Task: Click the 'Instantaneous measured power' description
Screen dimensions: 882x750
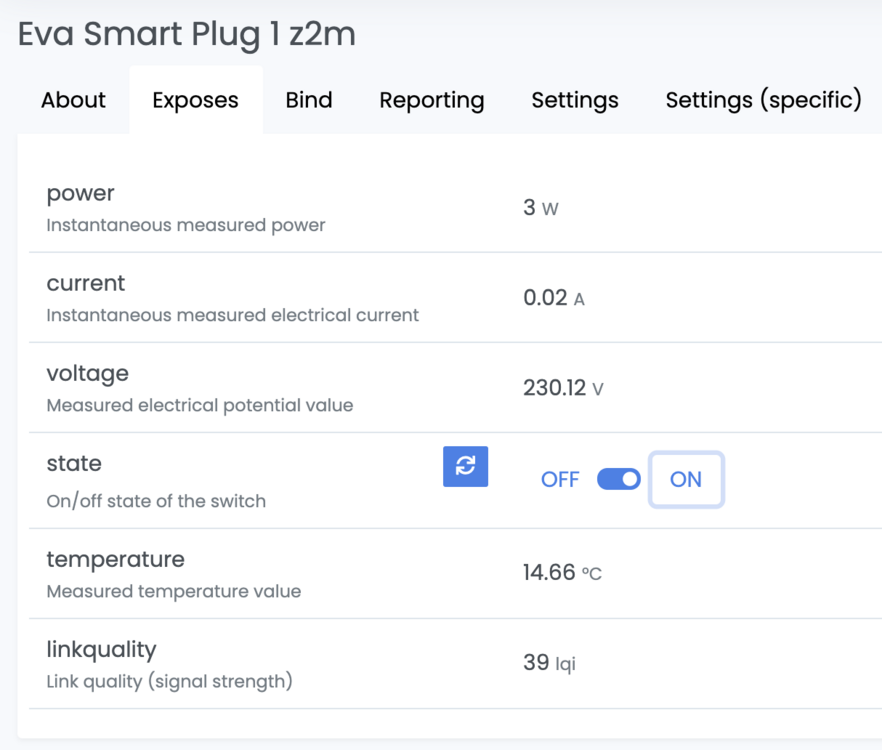Action: (x=186, y=225)
